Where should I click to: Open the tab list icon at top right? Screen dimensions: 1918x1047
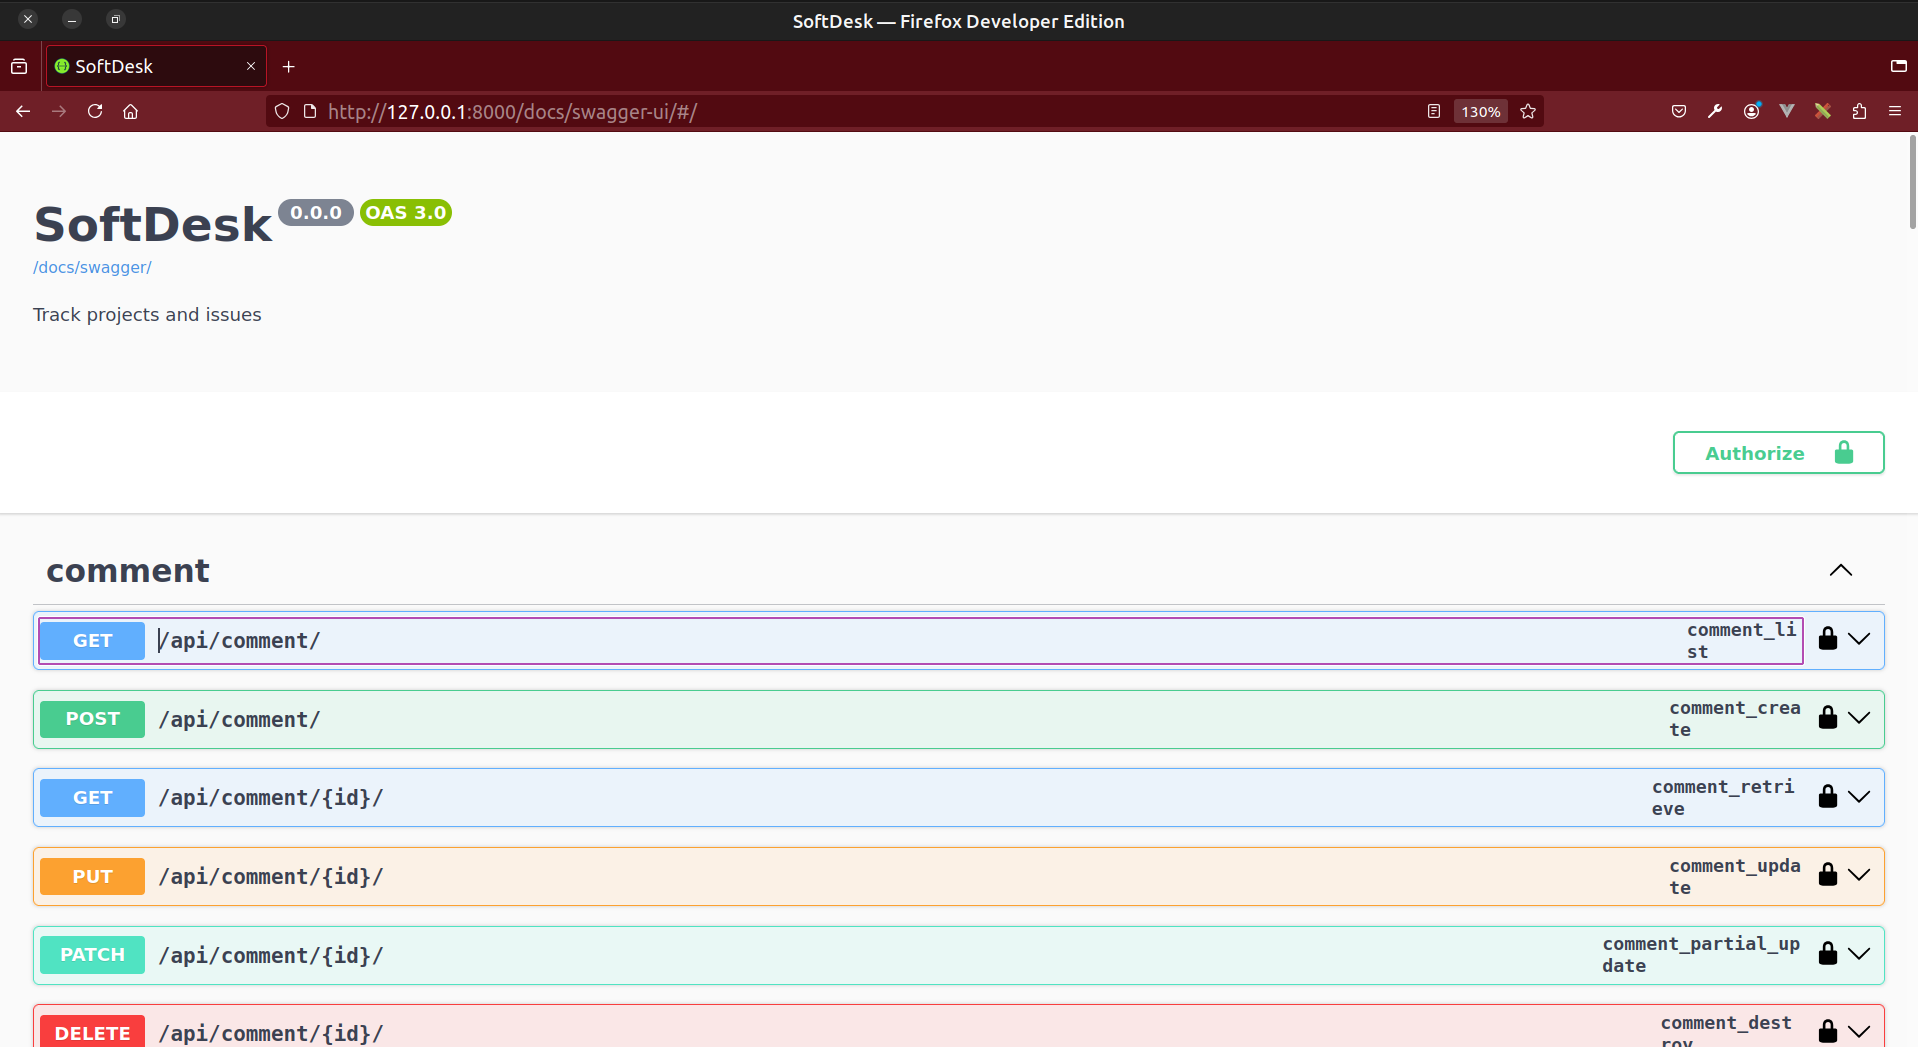(1899, 66)
